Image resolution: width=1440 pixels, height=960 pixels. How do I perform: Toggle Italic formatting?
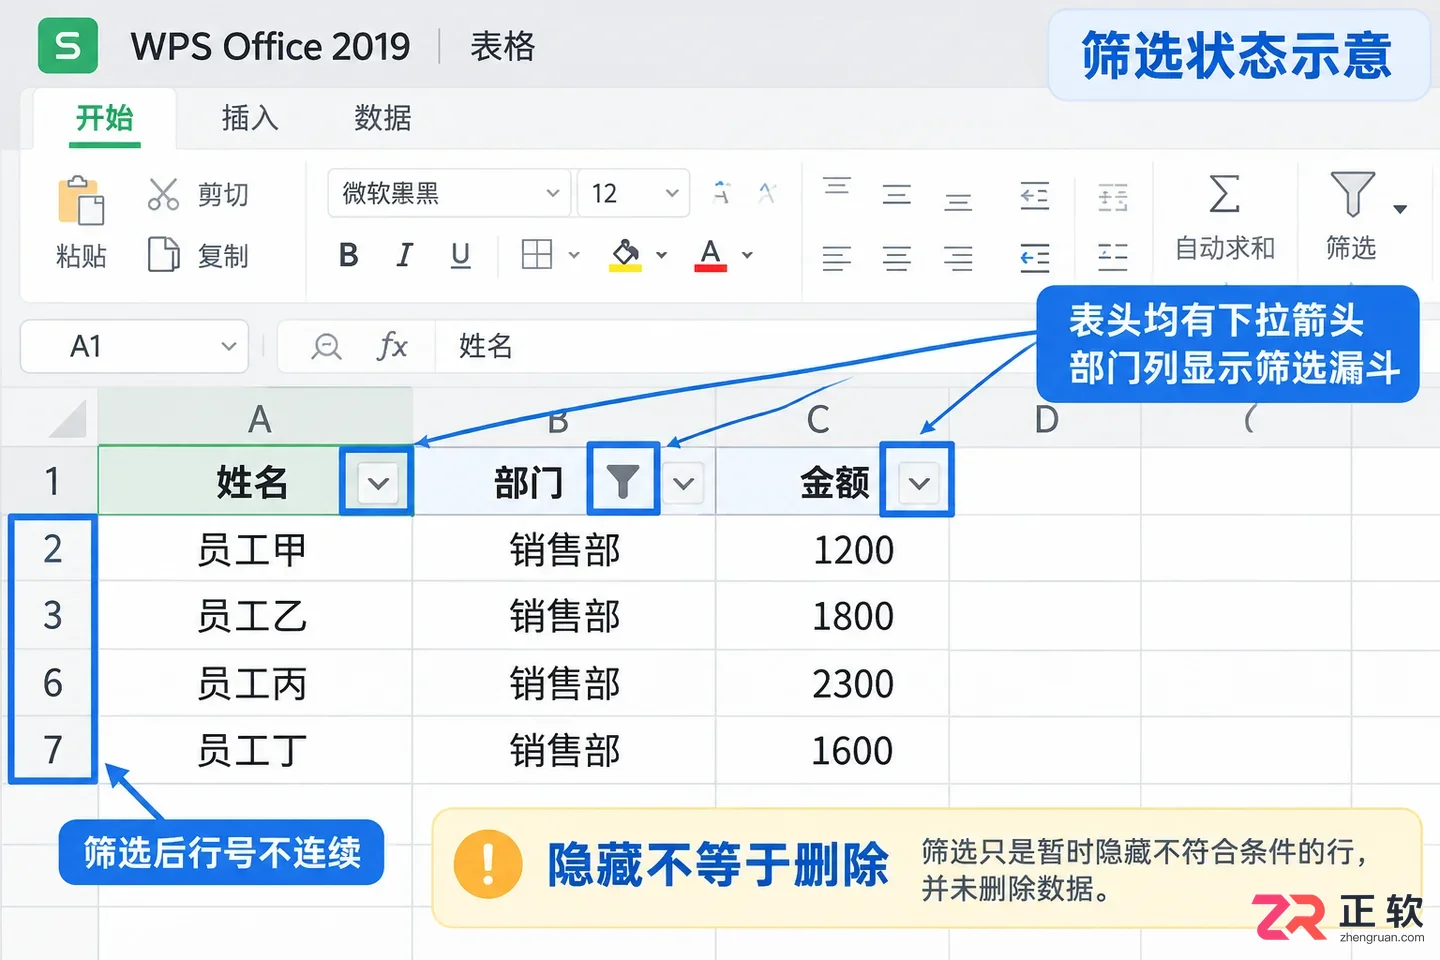point(404,255)
